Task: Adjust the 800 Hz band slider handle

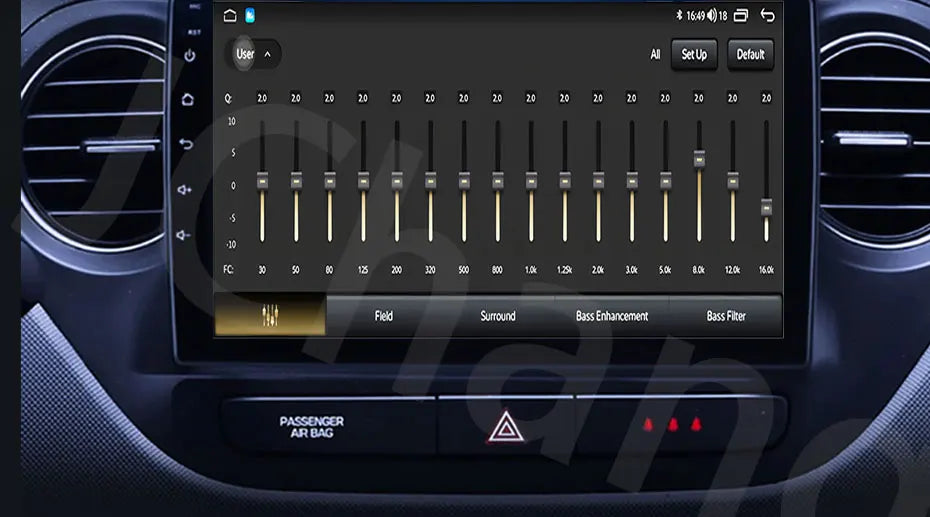Action: [498, 181]
